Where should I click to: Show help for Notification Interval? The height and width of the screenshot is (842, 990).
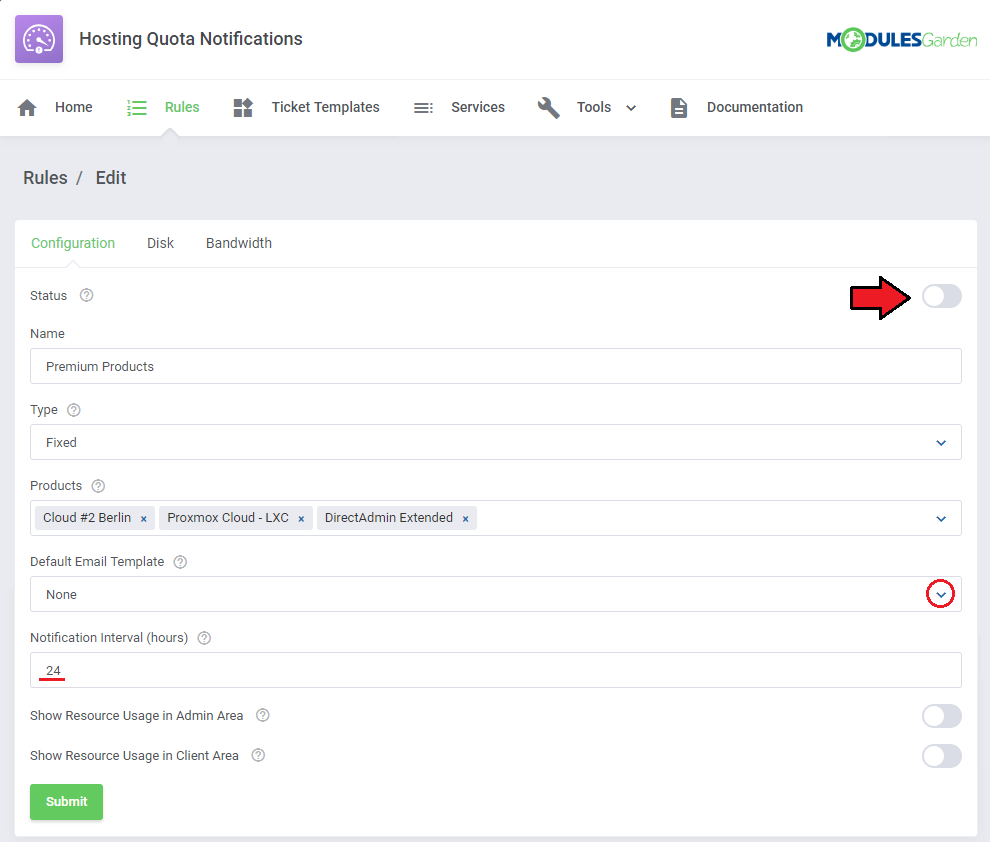pyautogui.click(x=204, y=638)
